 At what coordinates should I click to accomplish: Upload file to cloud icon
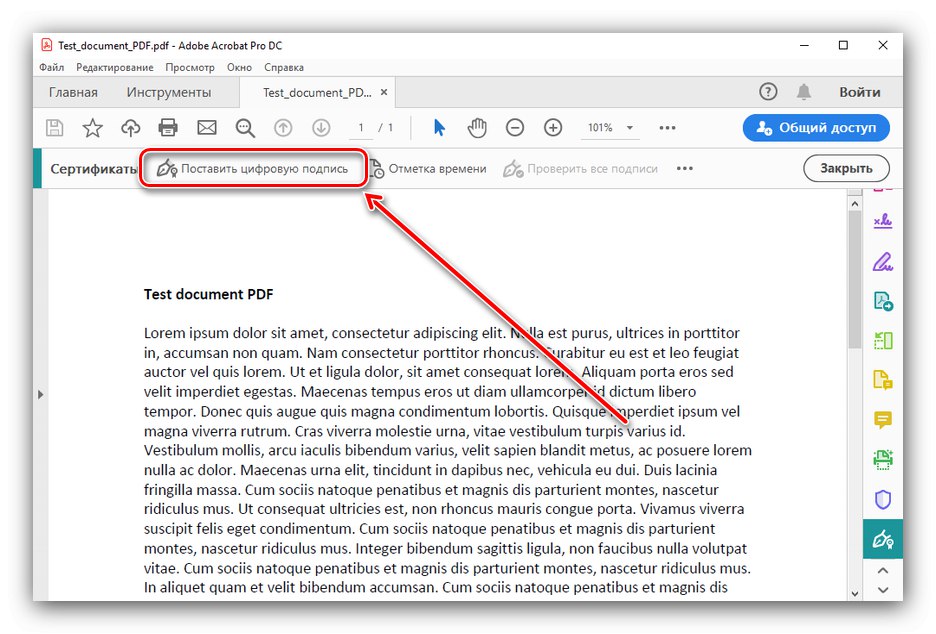click(130, 128)
